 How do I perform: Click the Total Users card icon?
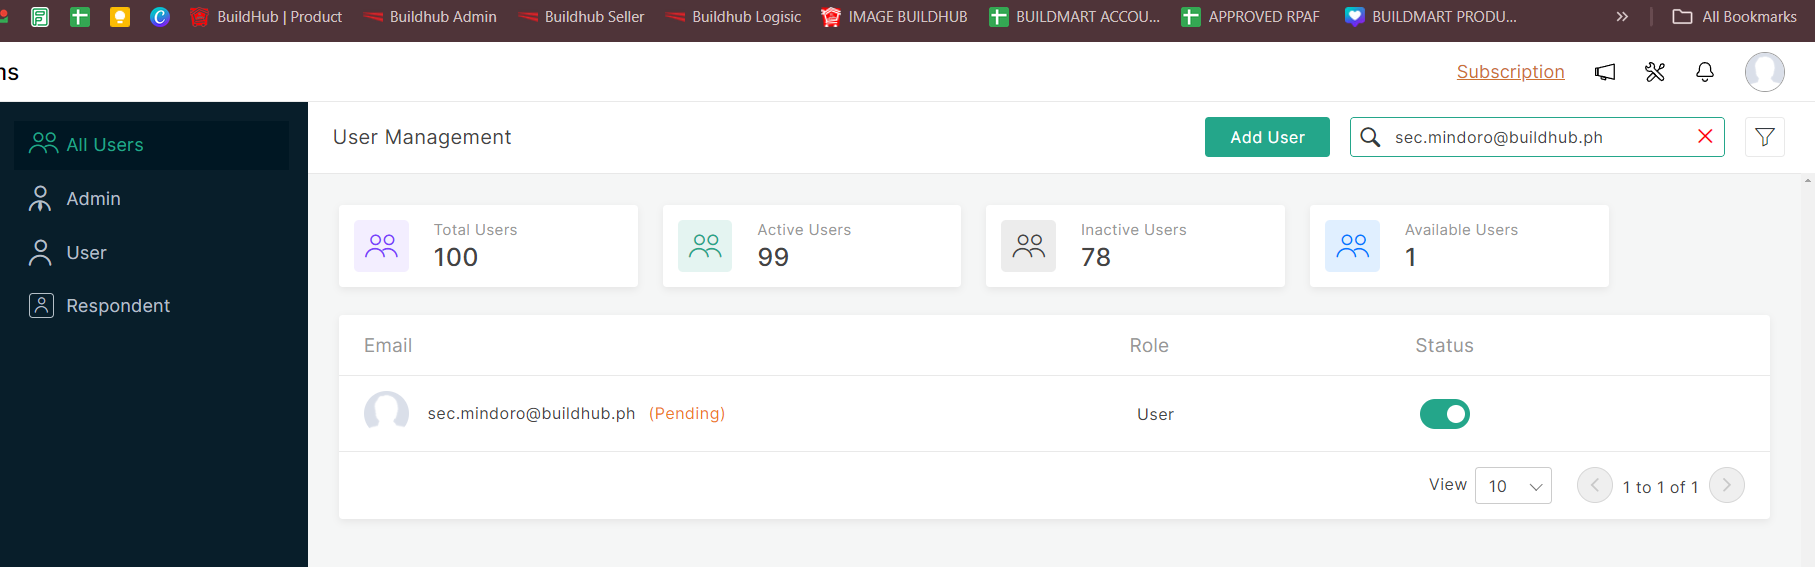[x=381, y=246]
